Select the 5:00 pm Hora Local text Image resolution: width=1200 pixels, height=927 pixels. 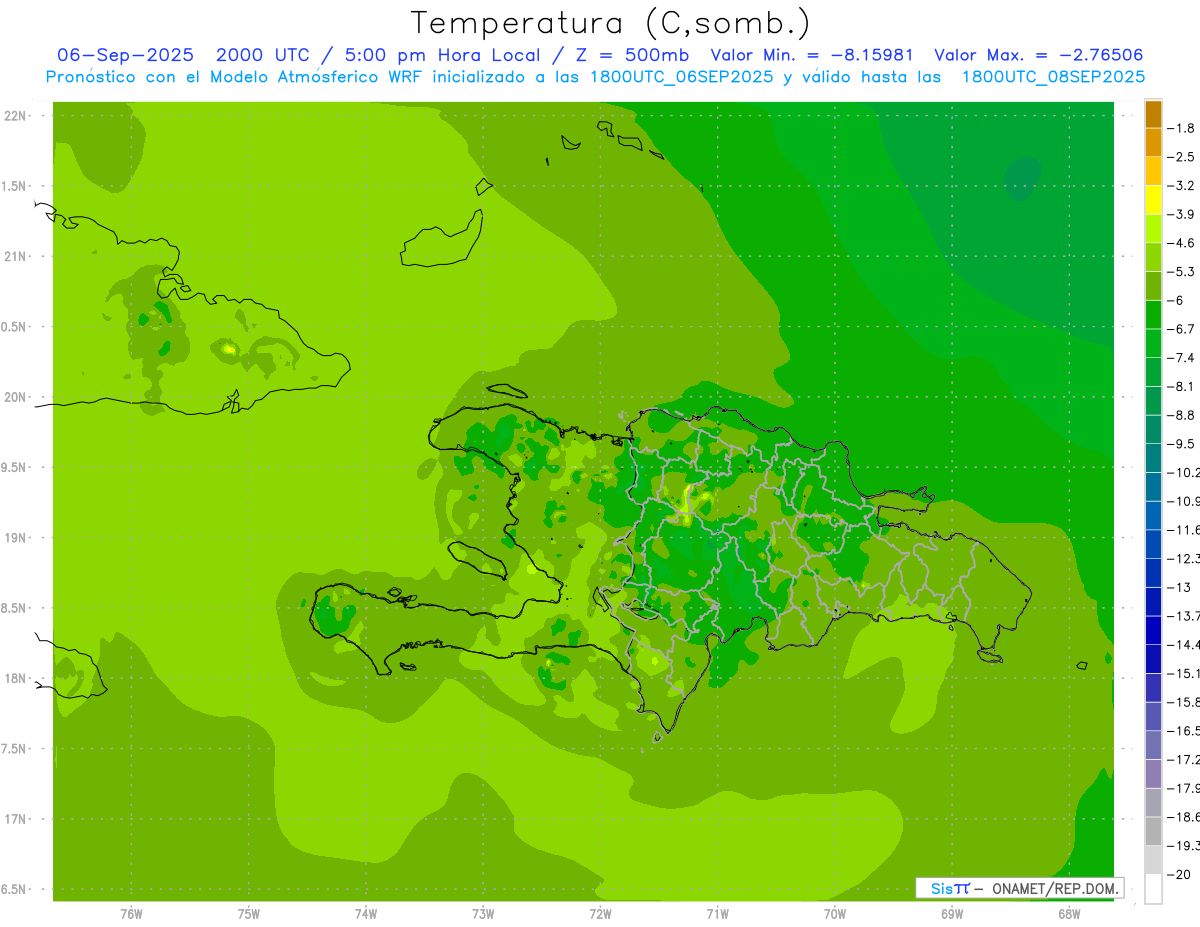pyautogui.click(x=442, y=55)
